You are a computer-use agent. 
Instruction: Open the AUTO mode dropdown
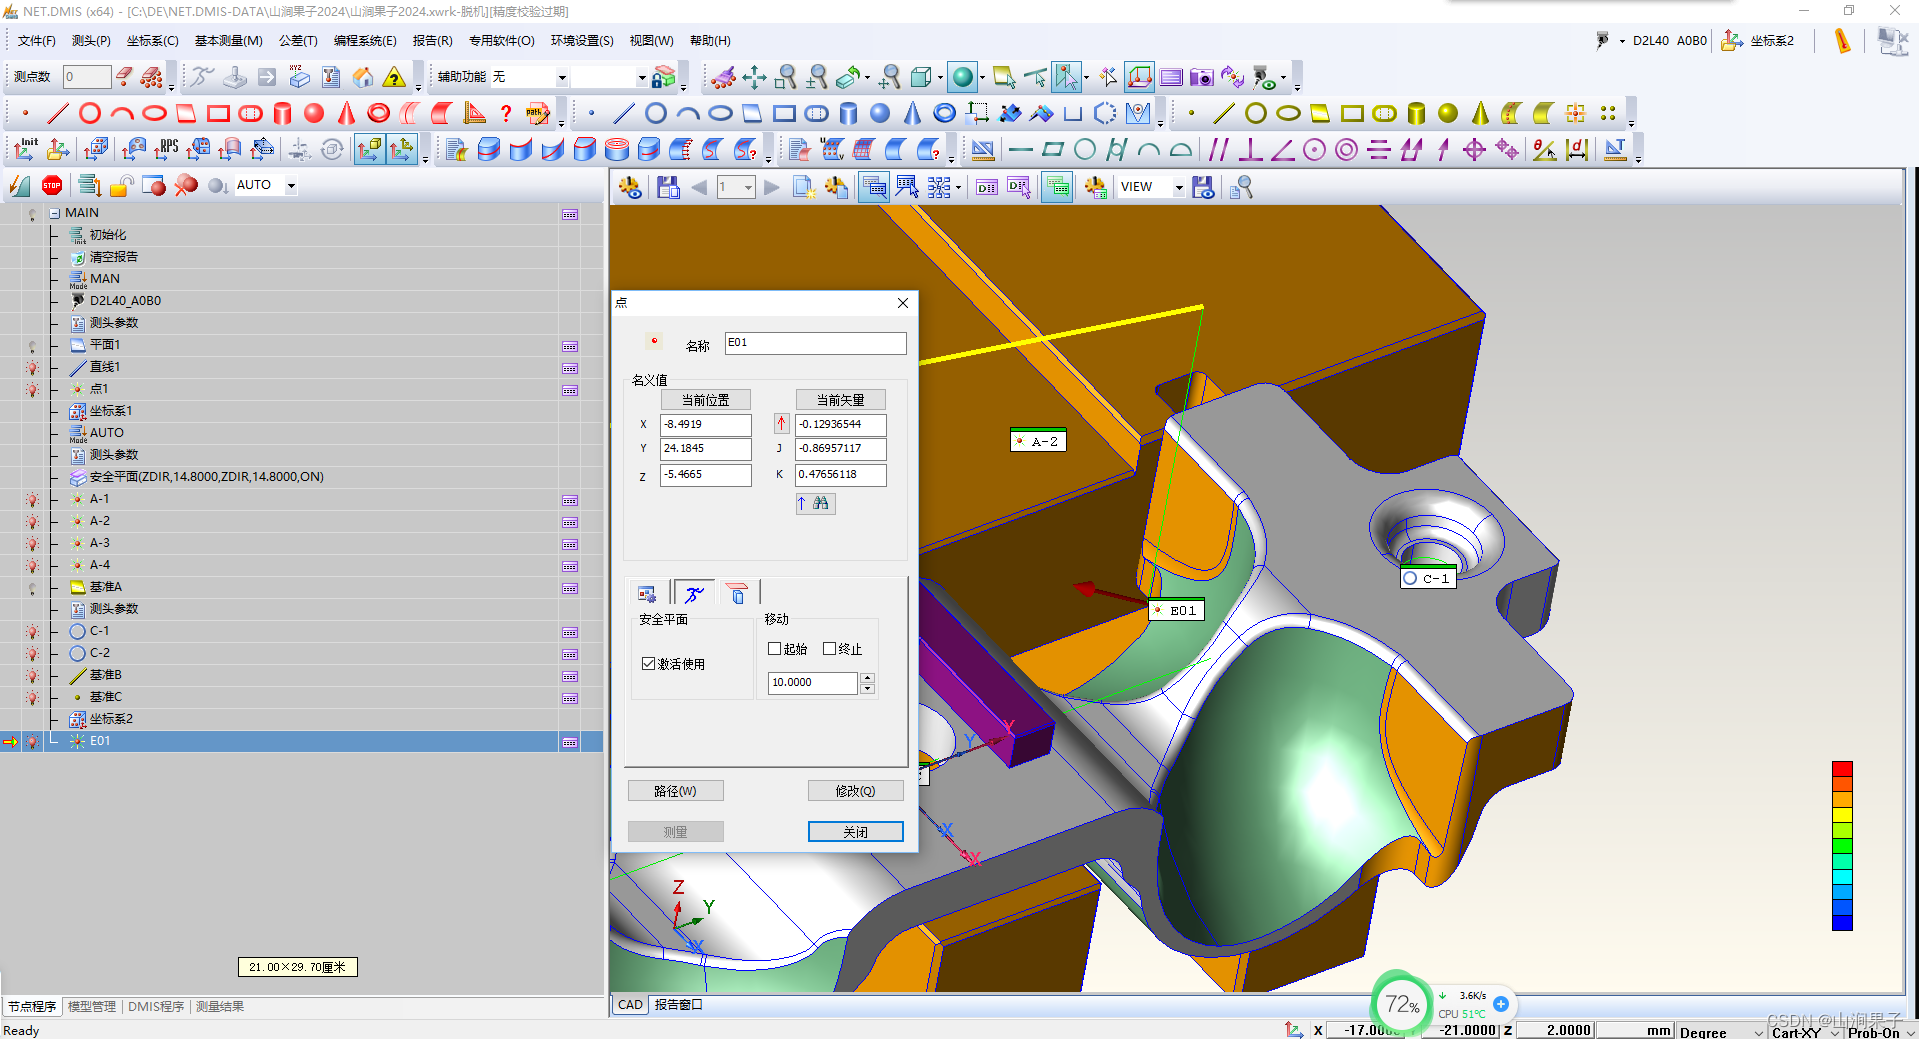click(x=291, y=185)
